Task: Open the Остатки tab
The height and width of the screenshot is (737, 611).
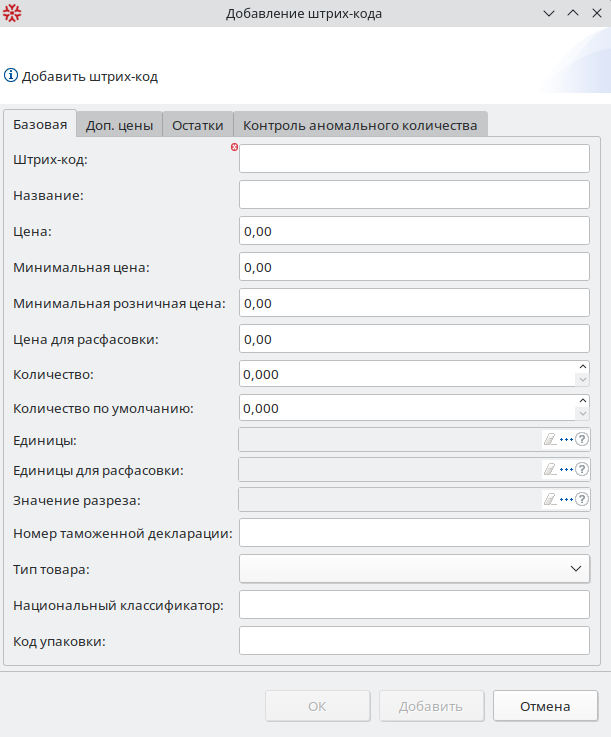Action: click(197, 125)
